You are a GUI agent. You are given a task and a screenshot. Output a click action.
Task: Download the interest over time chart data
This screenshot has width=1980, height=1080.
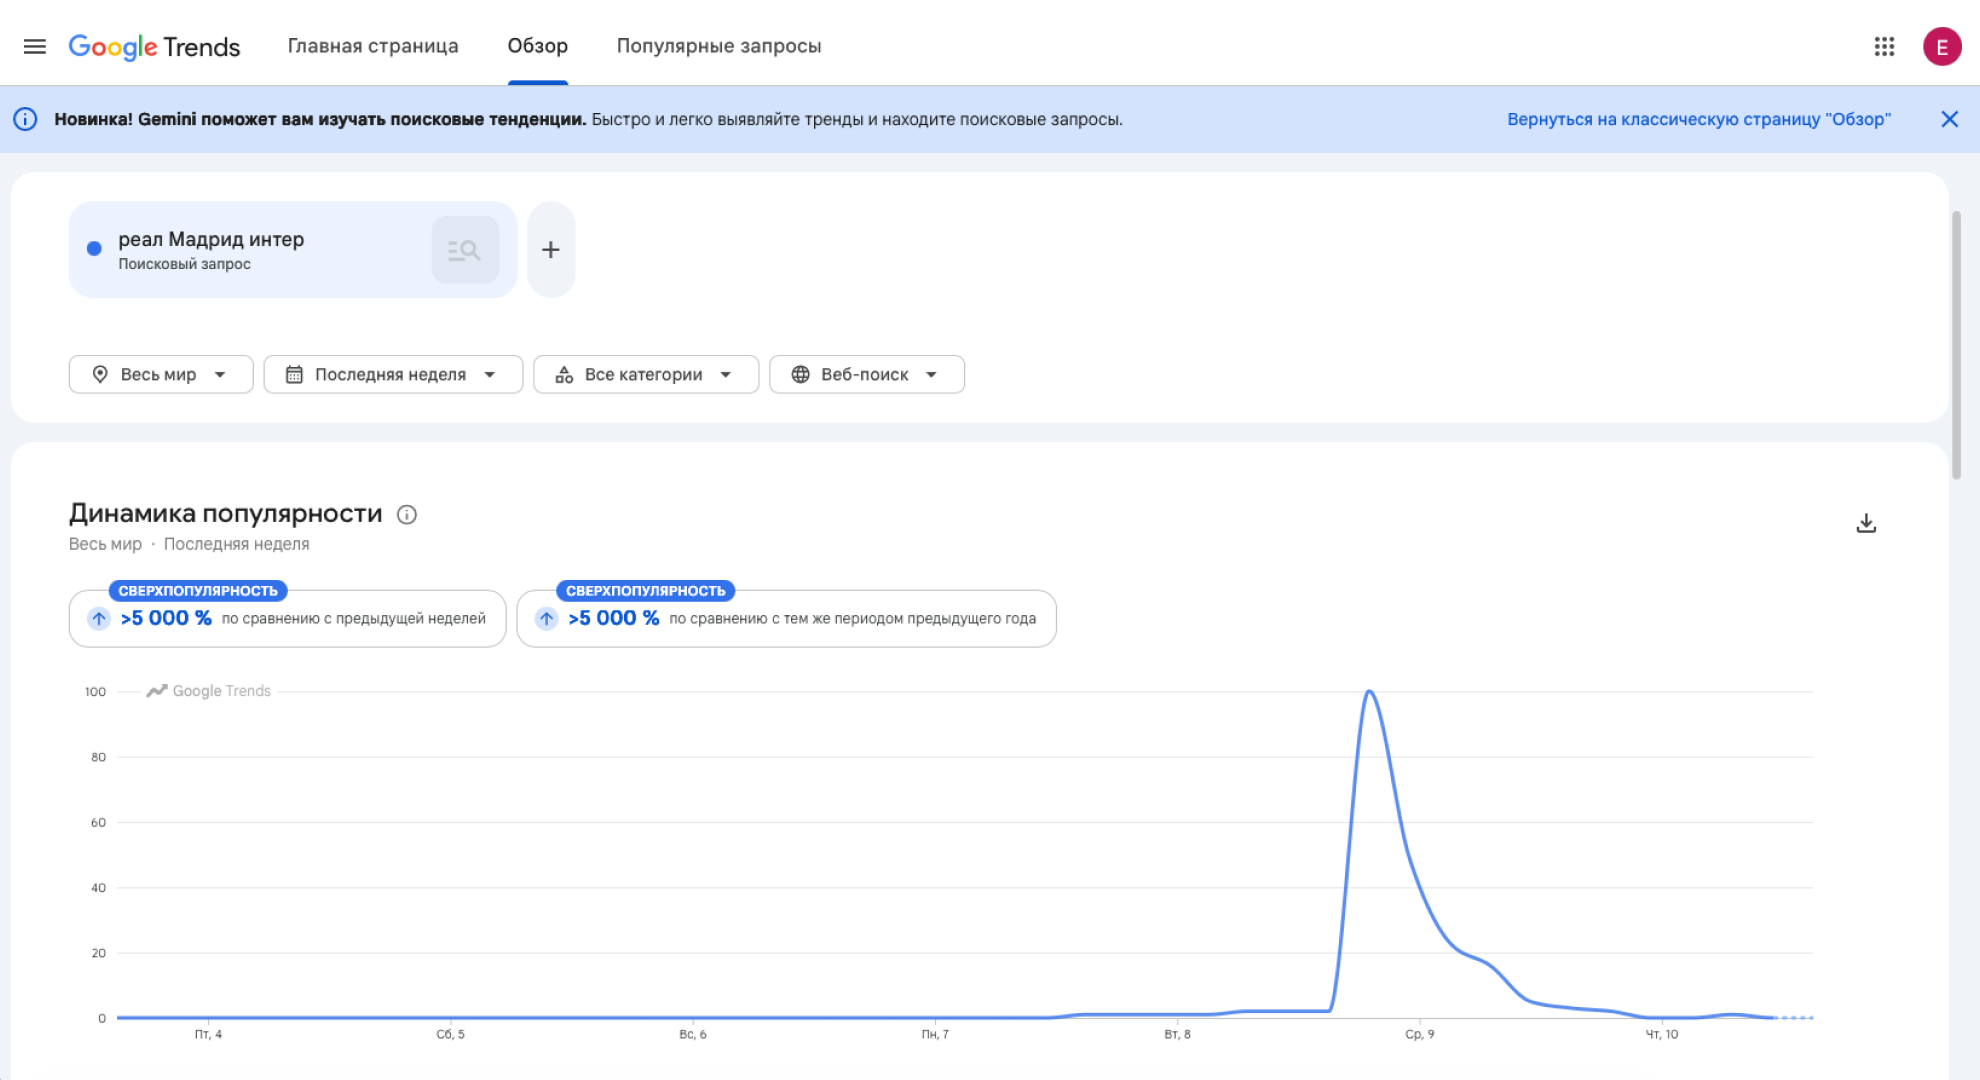tap(1866, 523)
